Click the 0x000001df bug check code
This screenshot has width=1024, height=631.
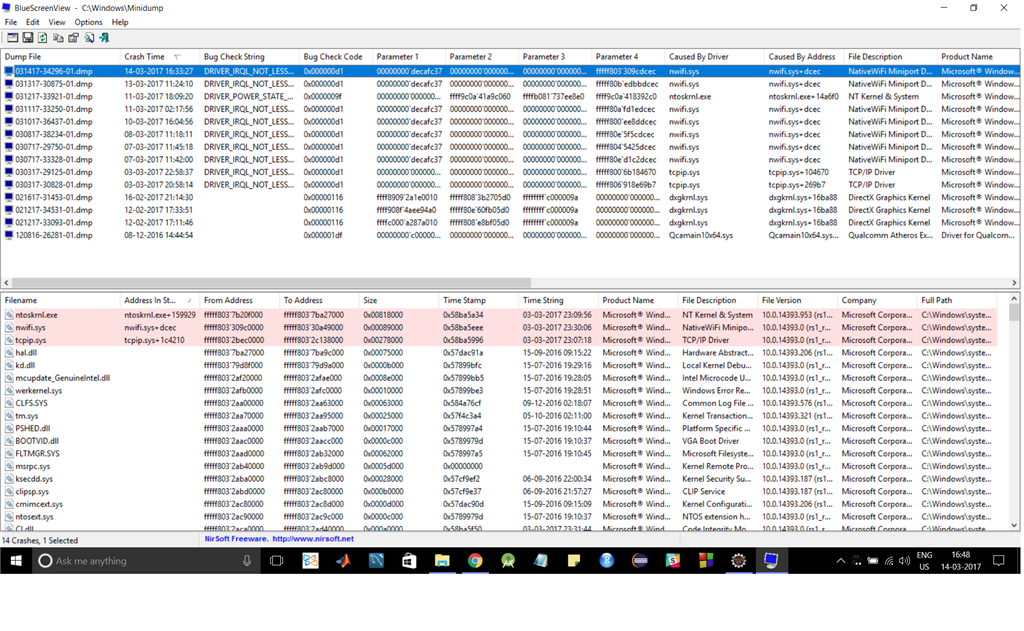click(x=323, y=235)
